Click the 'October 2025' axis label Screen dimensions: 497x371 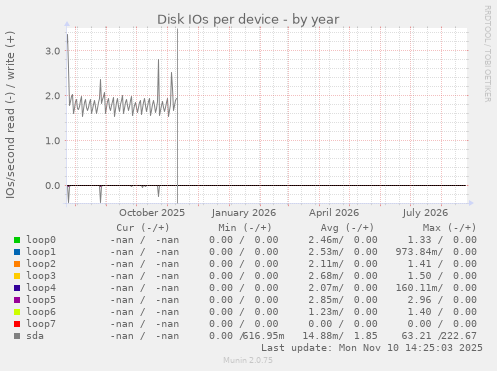(x=152, y=213)
